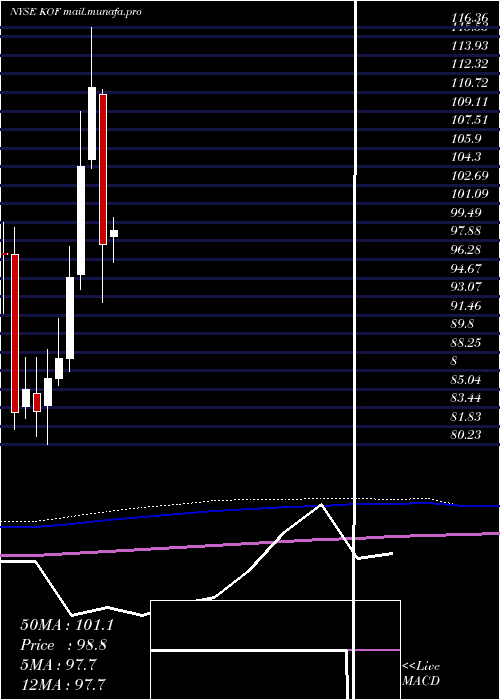The image size is (500, 700).
Task: Select the 88.25 price axis label
Action: point(467,342)
